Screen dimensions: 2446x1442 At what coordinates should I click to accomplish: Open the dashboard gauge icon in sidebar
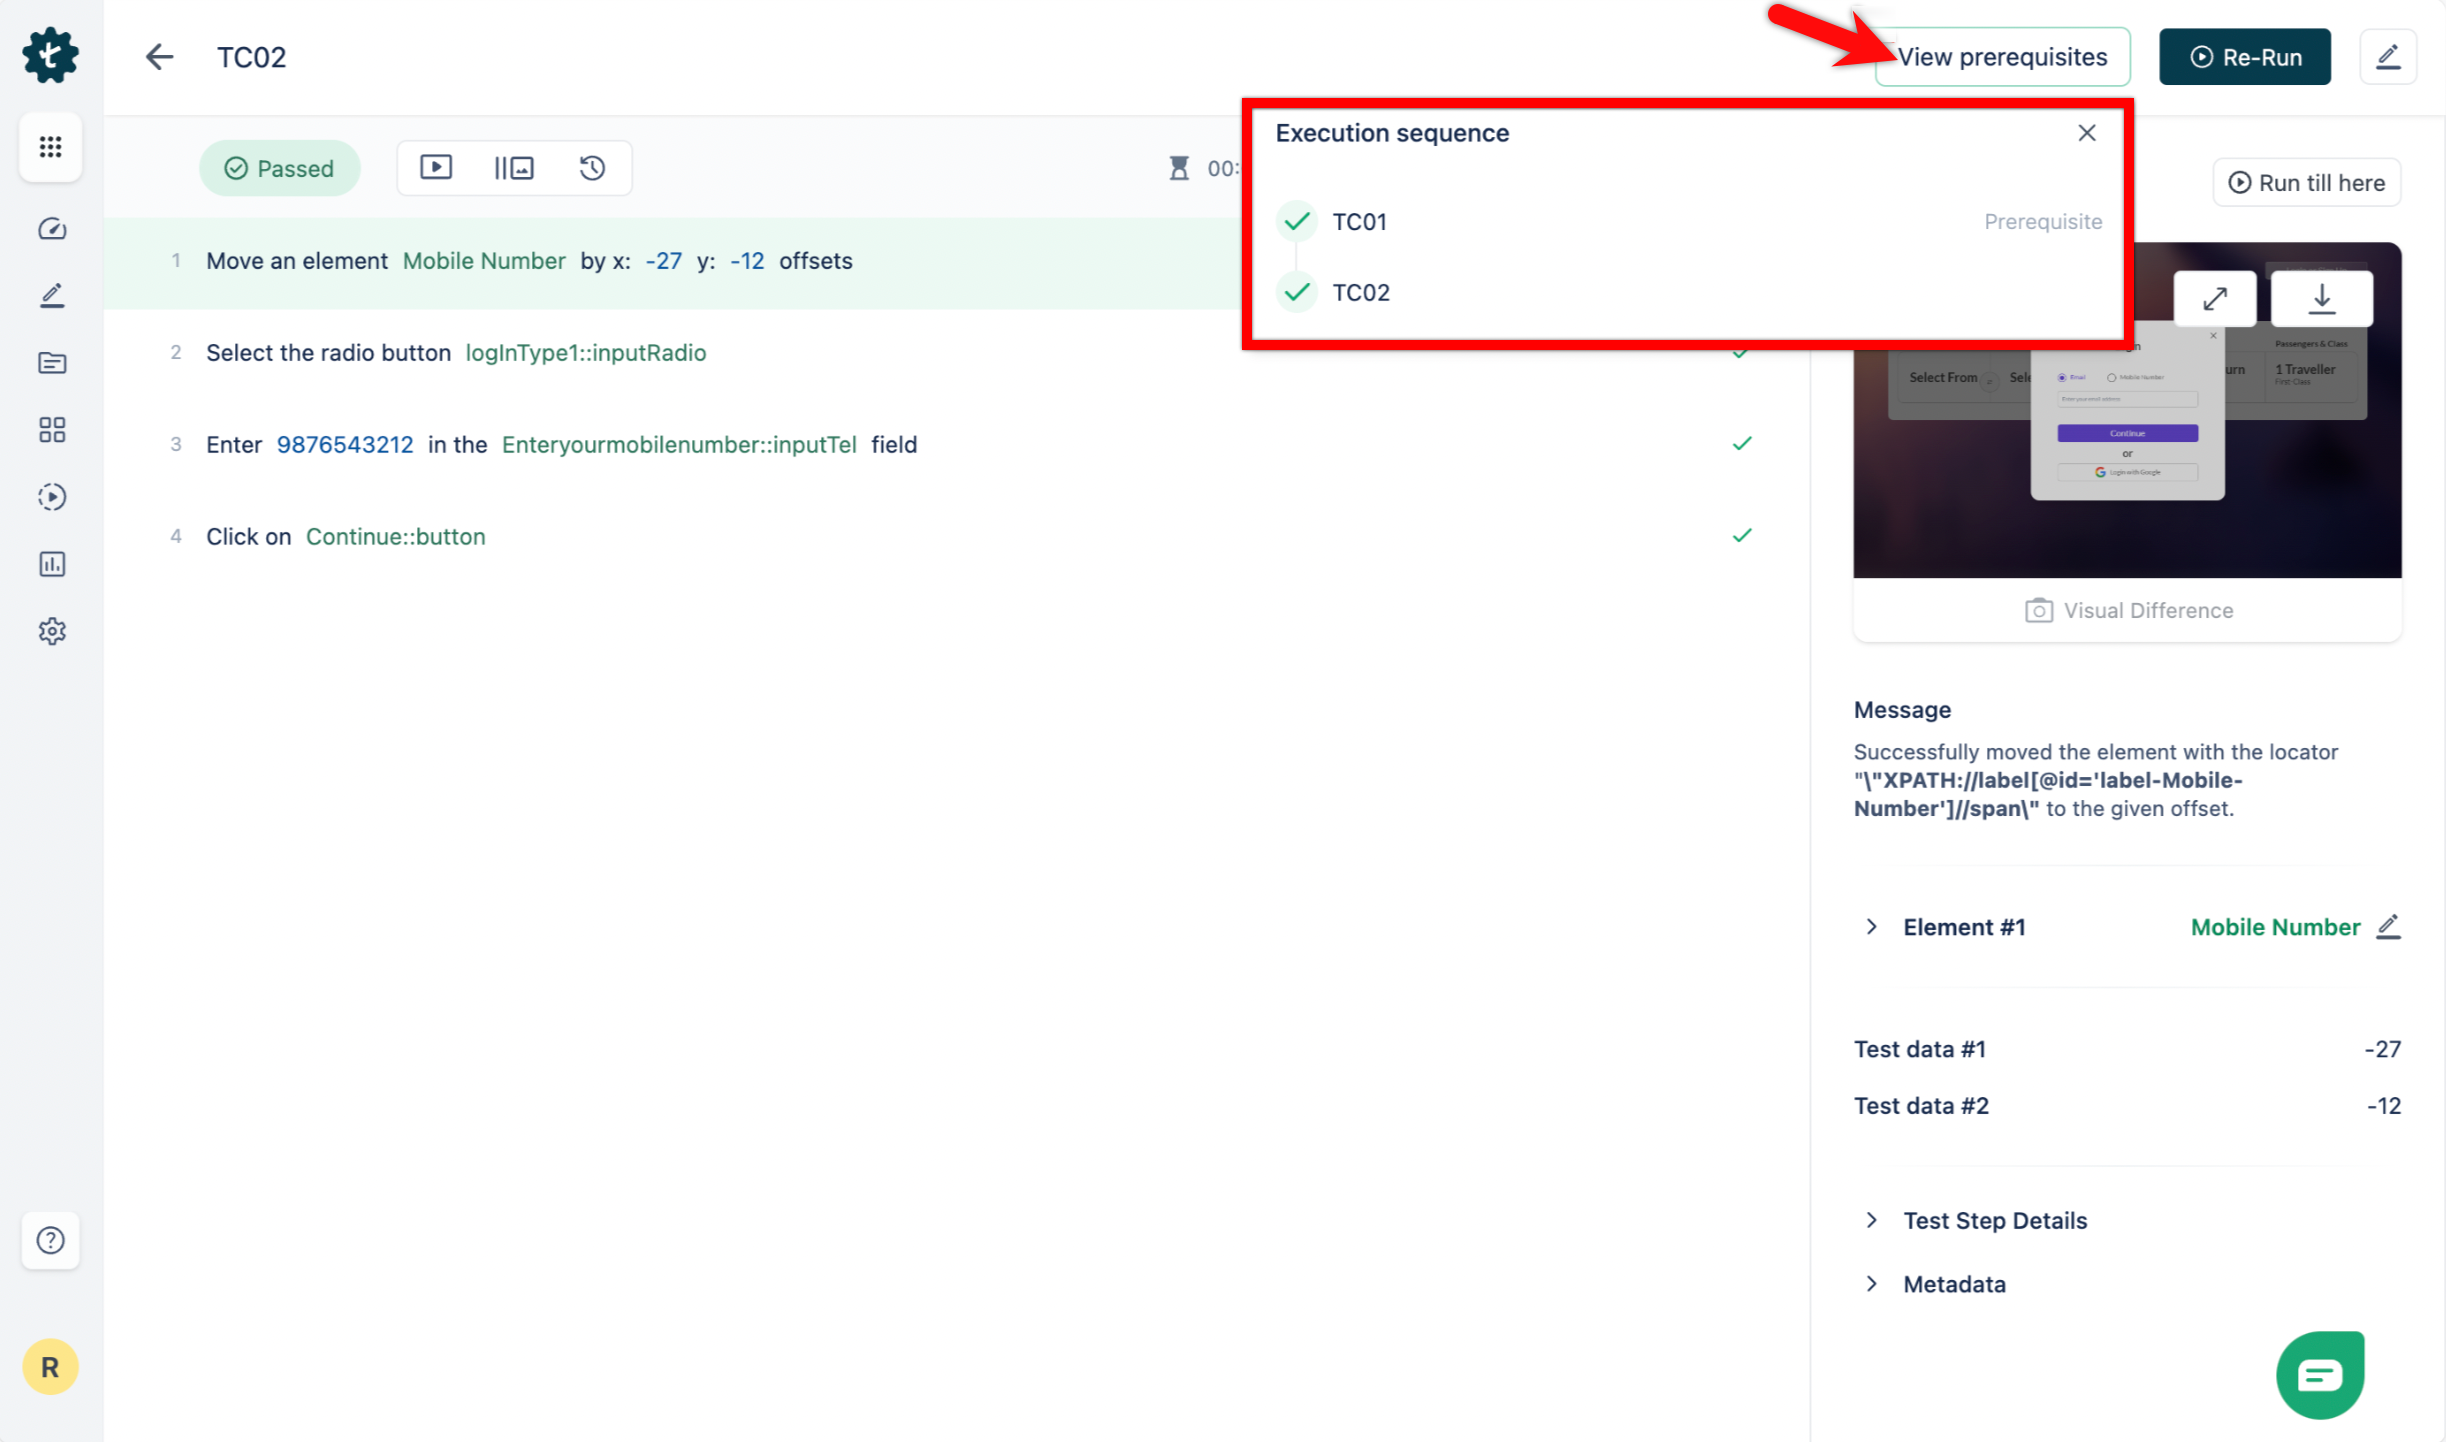[x=52, y=229]
